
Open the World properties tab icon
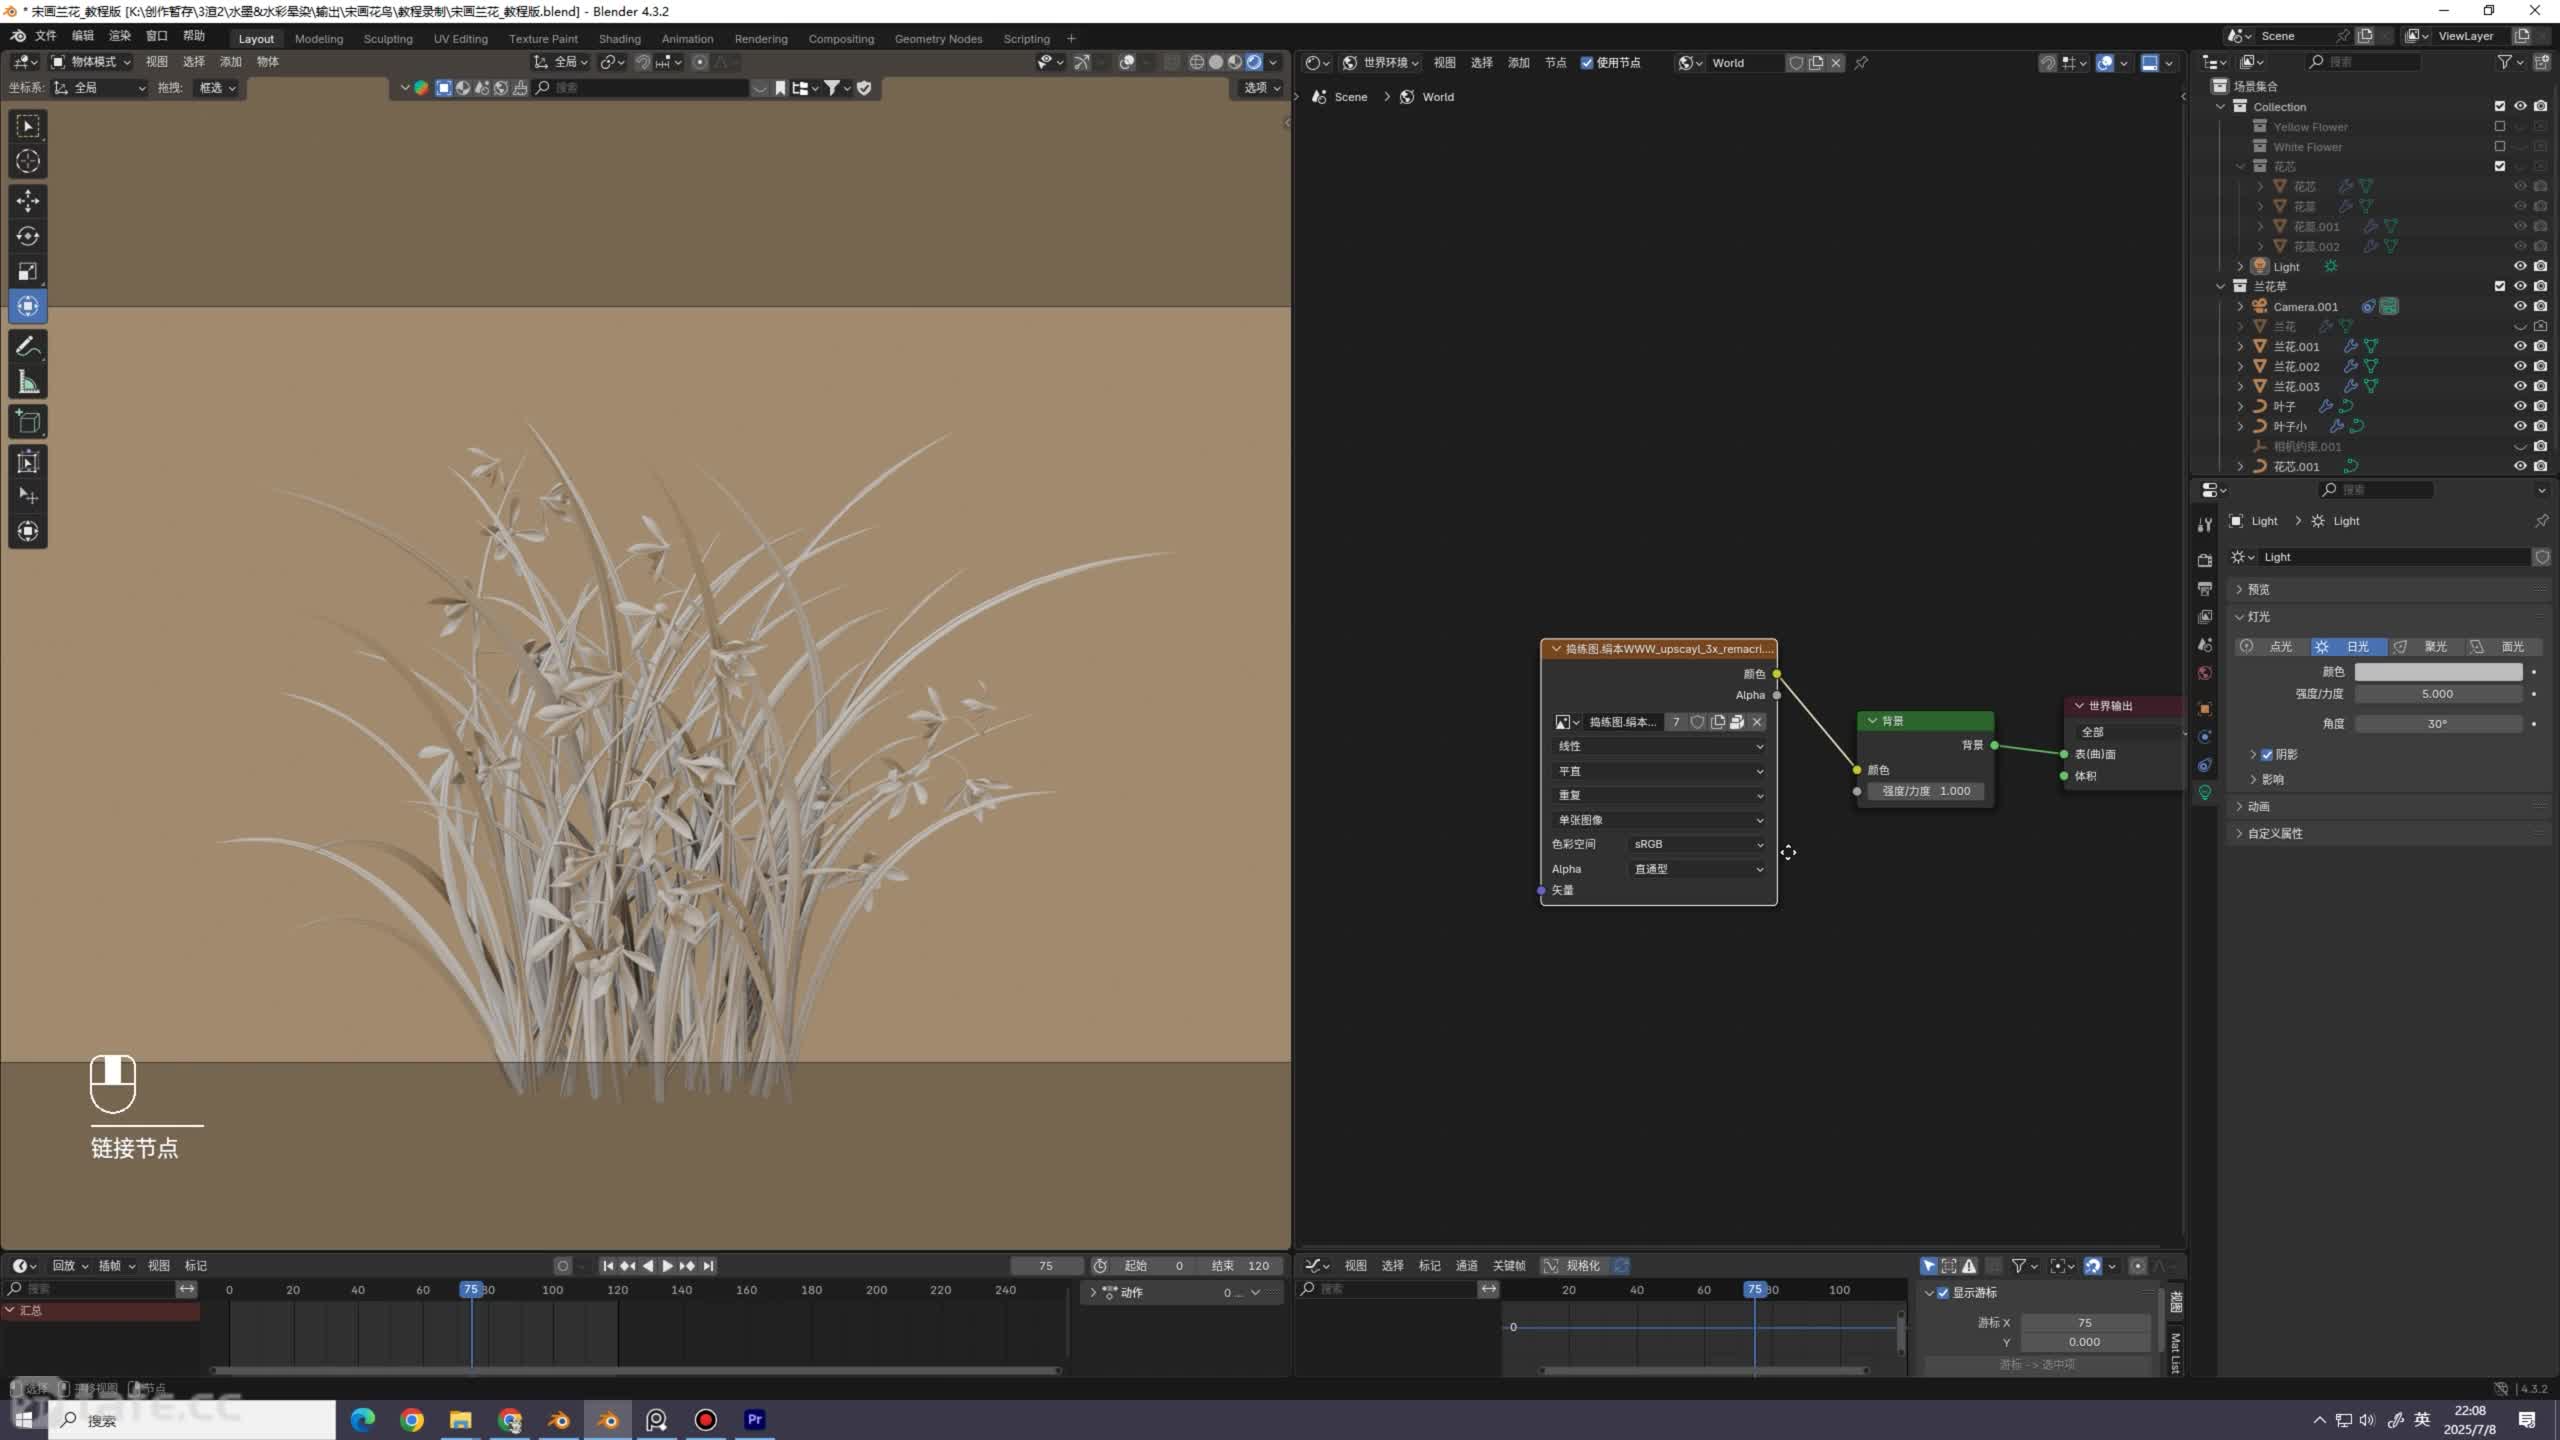(2205, 673)
